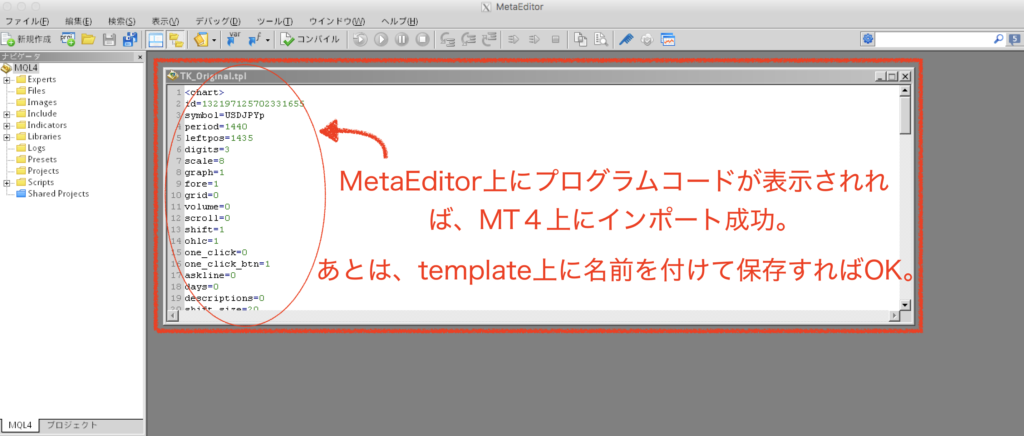Viewport: 1024px width, 436px height.
Task: Click the trading terminal chart icon
Action: 667,39
